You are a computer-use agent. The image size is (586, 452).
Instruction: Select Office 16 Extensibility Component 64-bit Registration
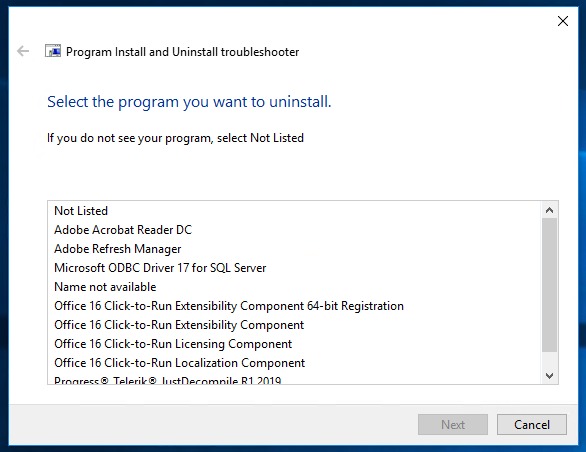229,306
